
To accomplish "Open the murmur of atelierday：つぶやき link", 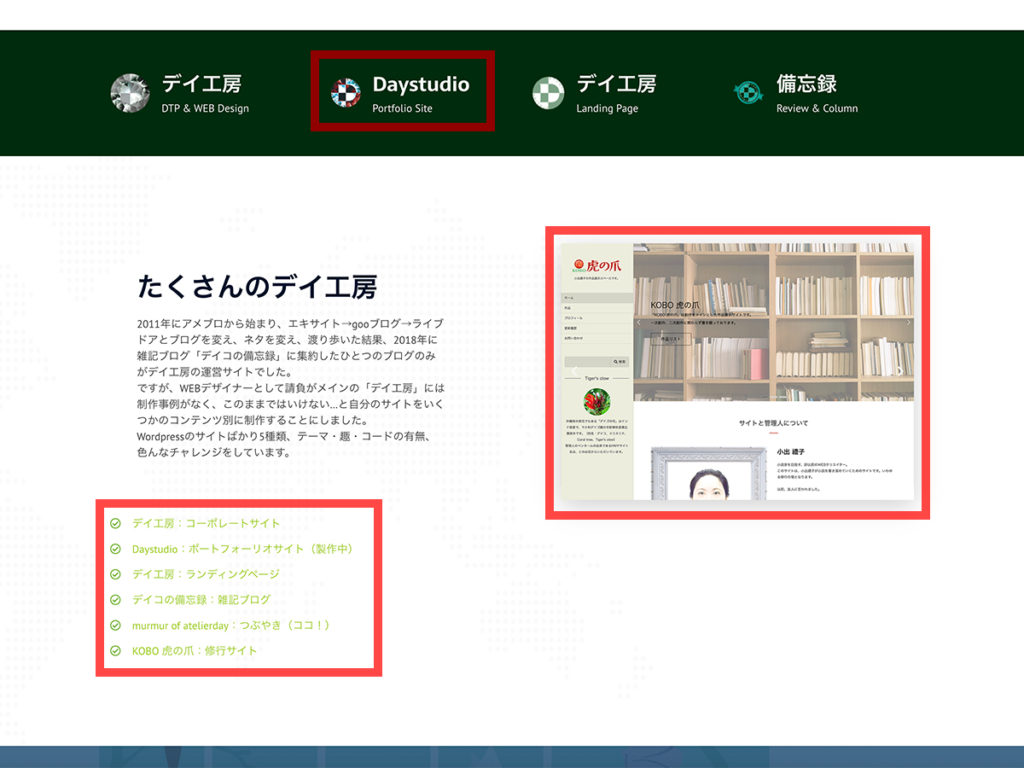I will (x=231, y=625).
